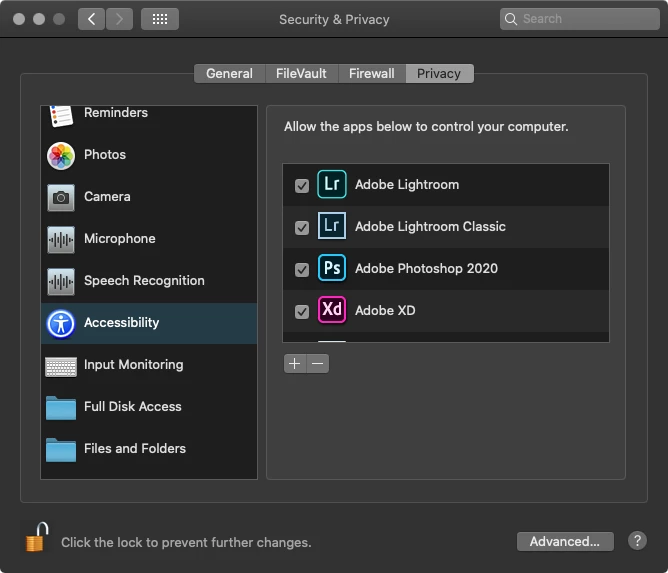Switch to the General tab

pos(229,74)
